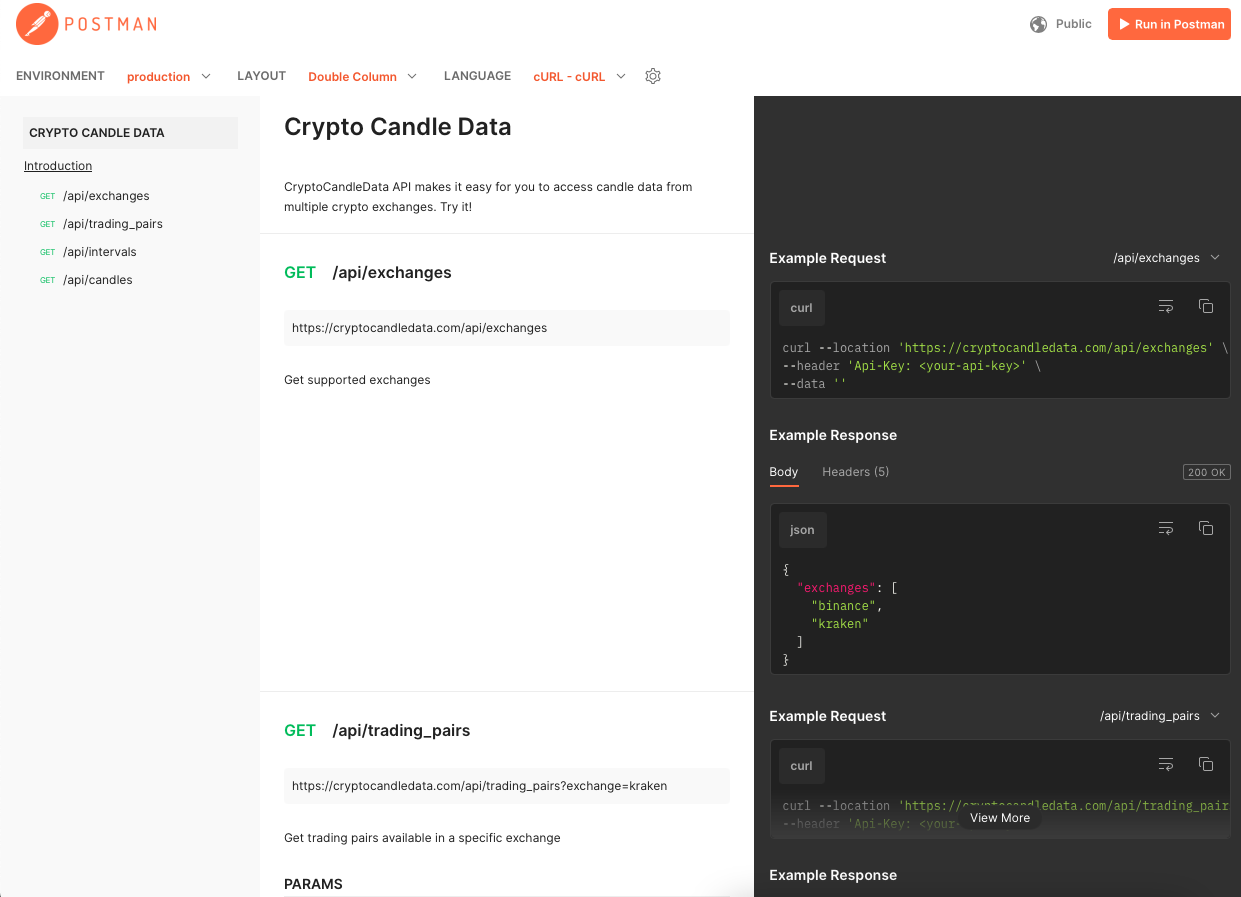The width and height of the screenshot is (1241, 897).
Task: Open the production environment dropdown
Action: tap(169, 76)
